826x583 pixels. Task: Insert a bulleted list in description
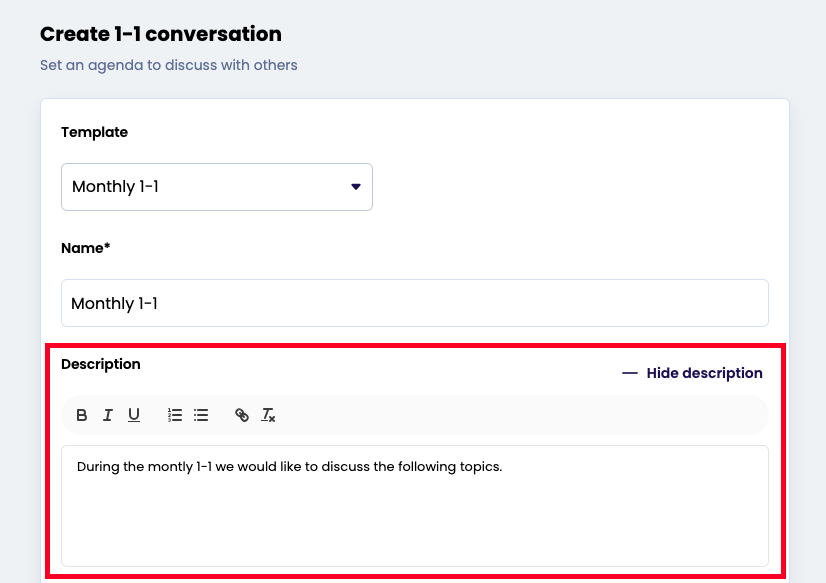tap(201, 415)
